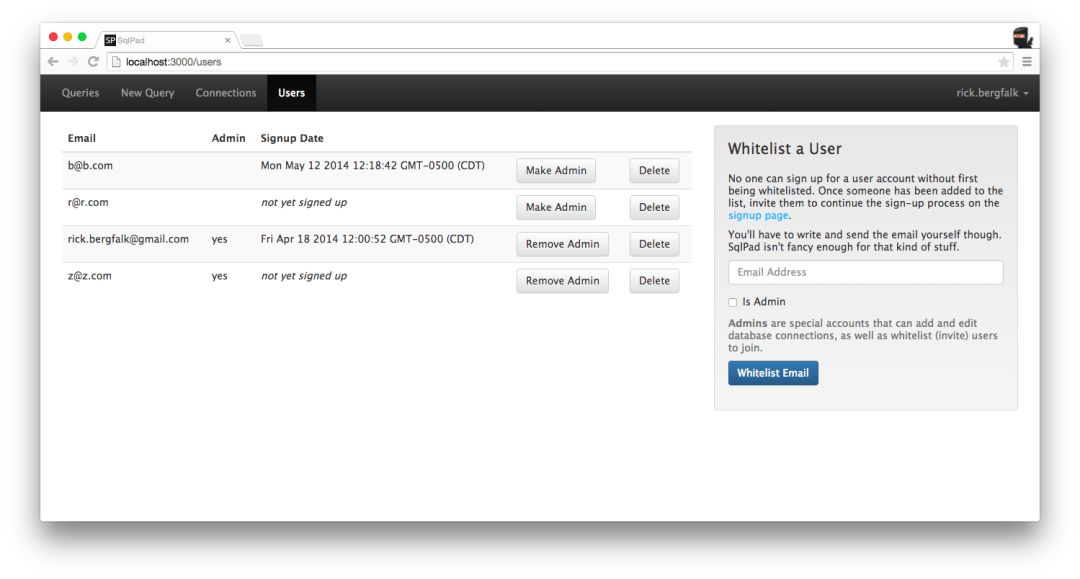The image size is (1080, 579).
Task: Click the Is Admin label text
Action: coord(764,302)
